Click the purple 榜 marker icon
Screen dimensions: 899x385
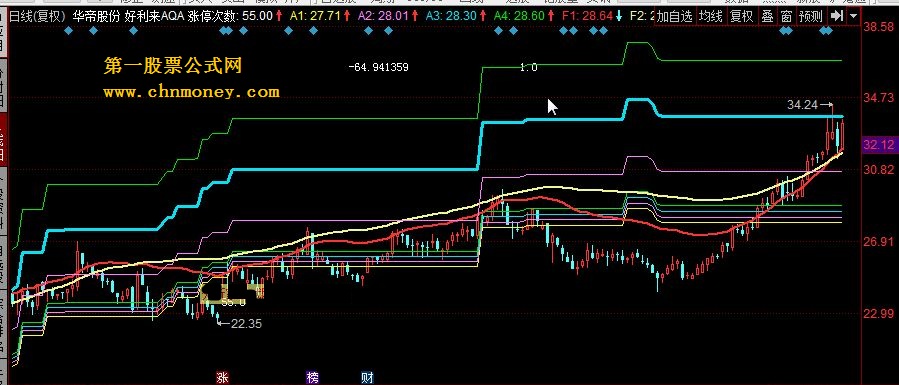point(312,378)
